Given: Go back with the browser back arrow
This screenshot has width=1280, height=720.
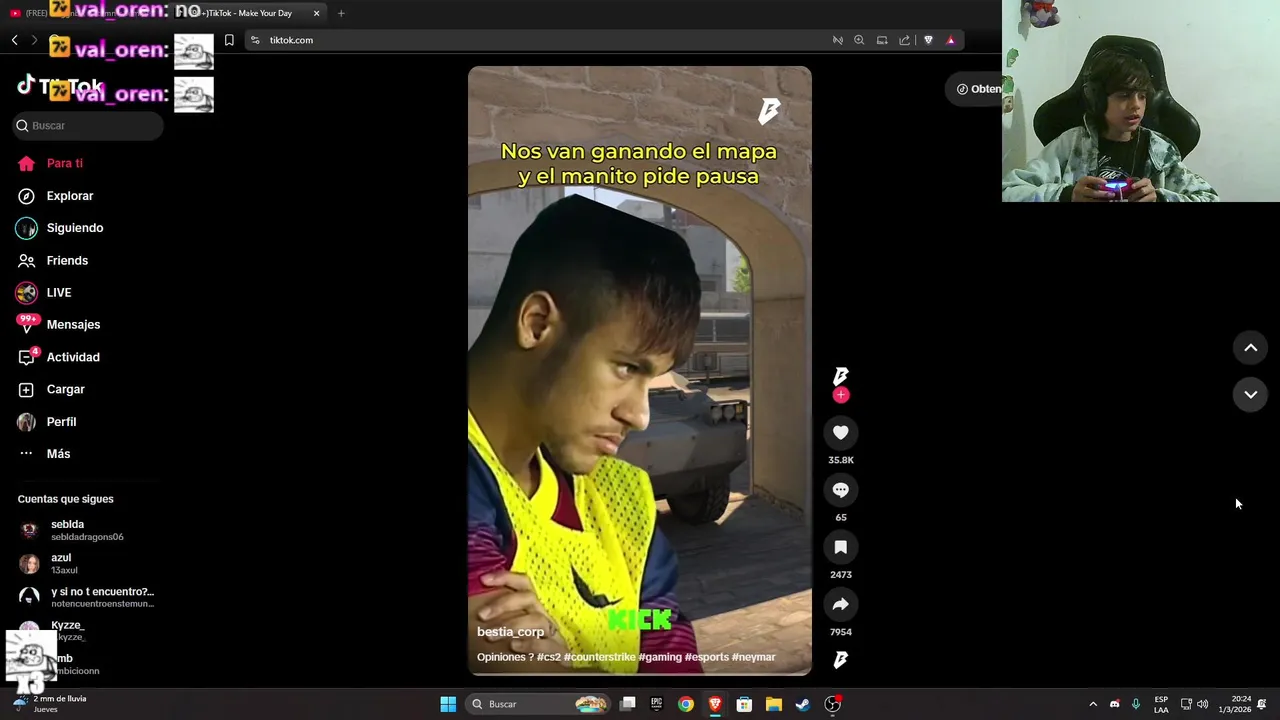Looking at the screenshot, I should (x=15, y=40).
